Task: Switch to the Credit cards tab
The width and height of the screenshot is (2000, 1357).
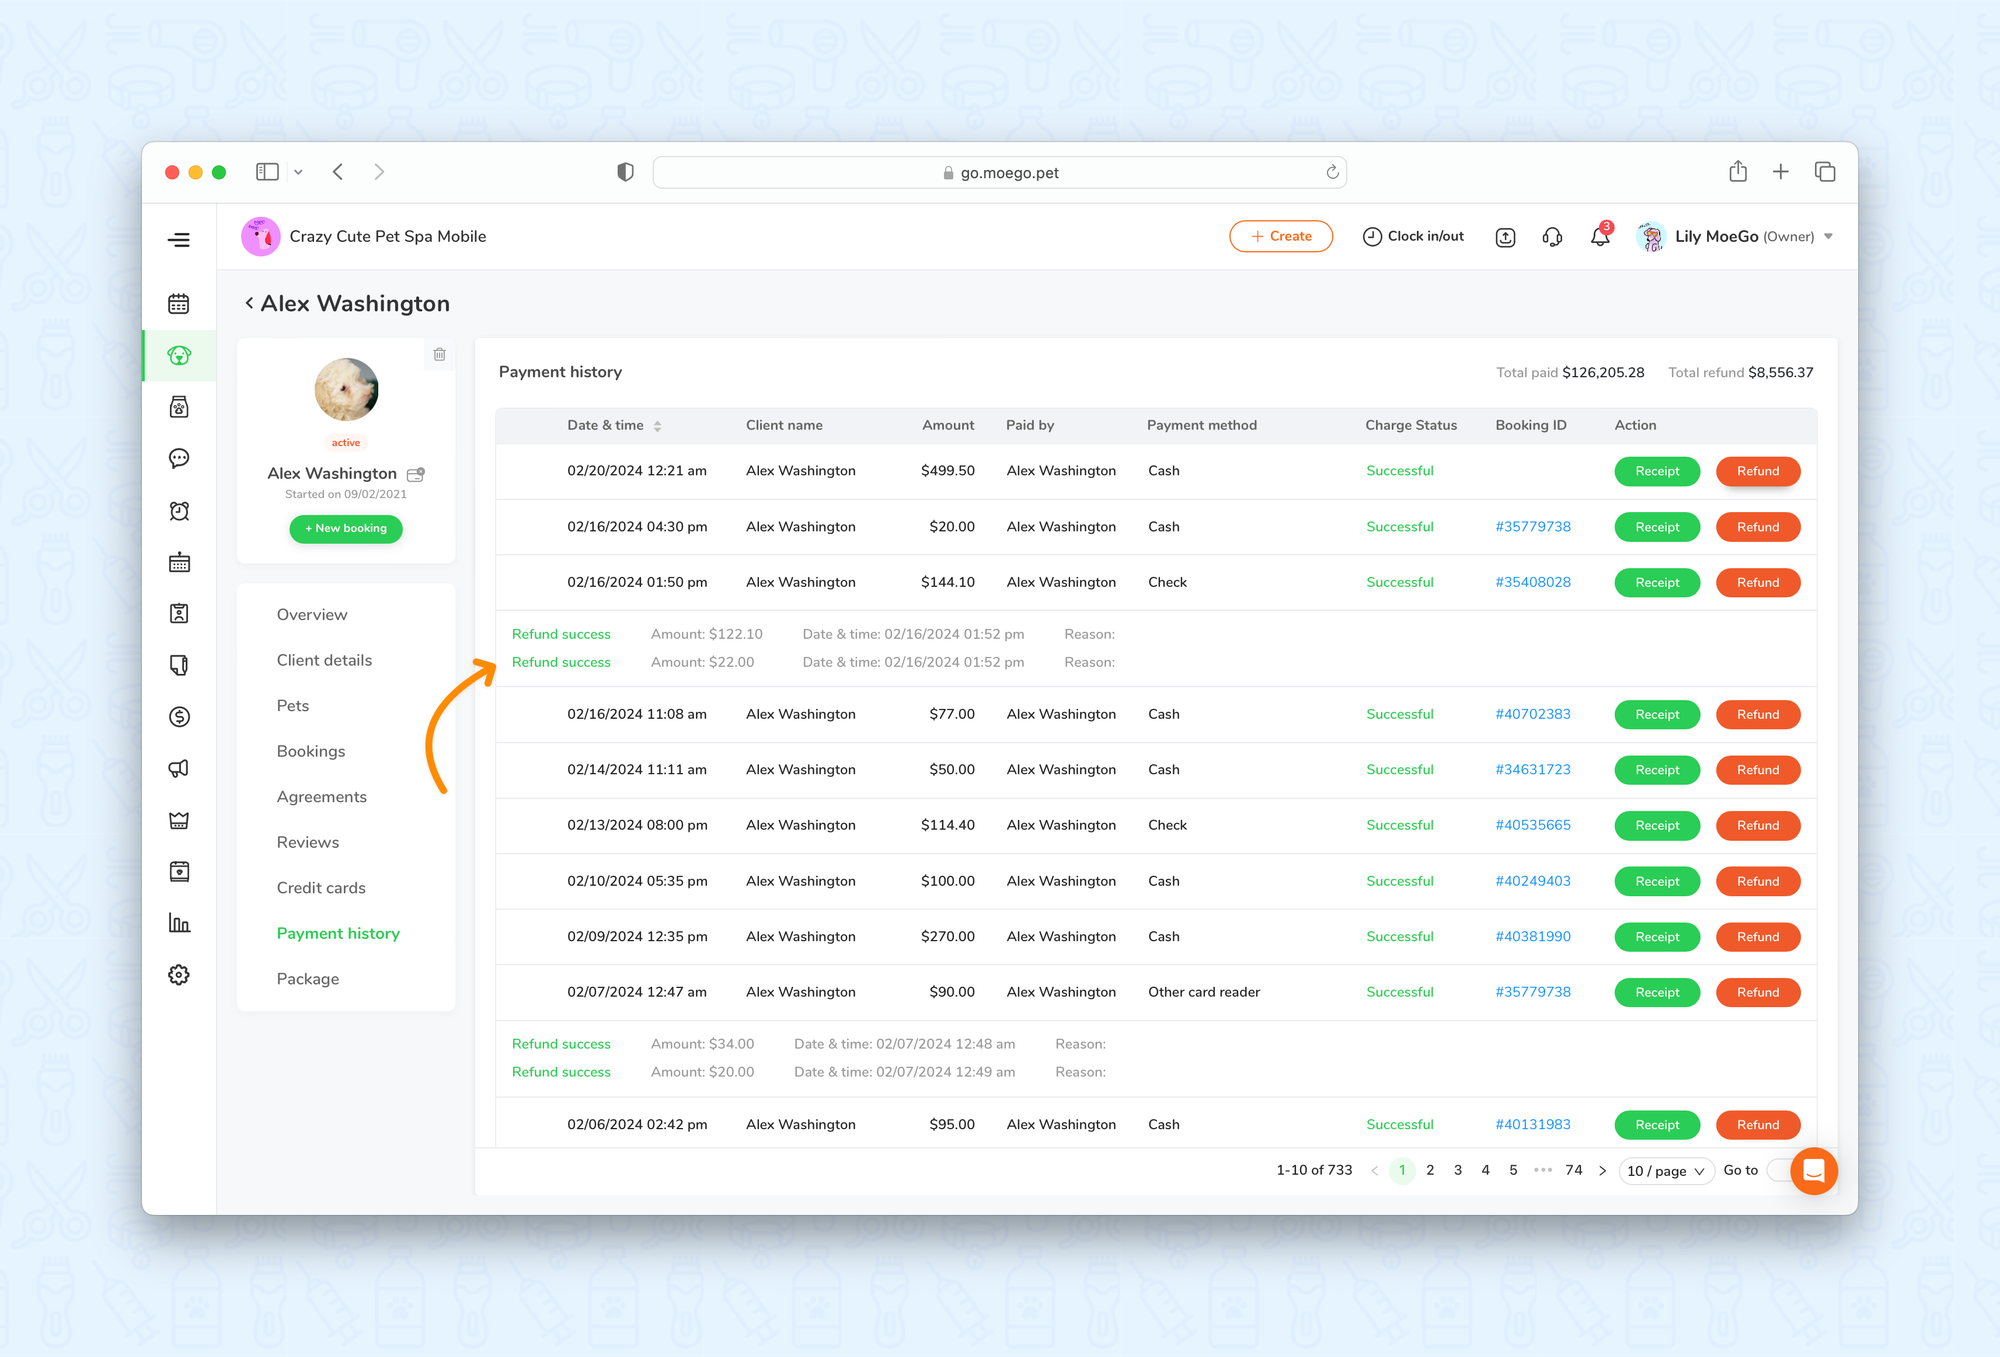Action: [321, 888]
